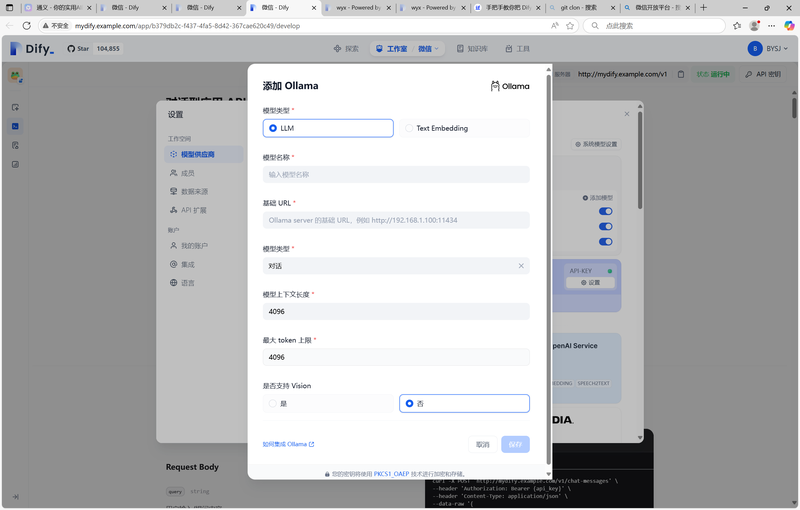Viewport: 800px width, 510px height.
Task: Expand the 微信 app dropdown
Action: tap(429, 48)
